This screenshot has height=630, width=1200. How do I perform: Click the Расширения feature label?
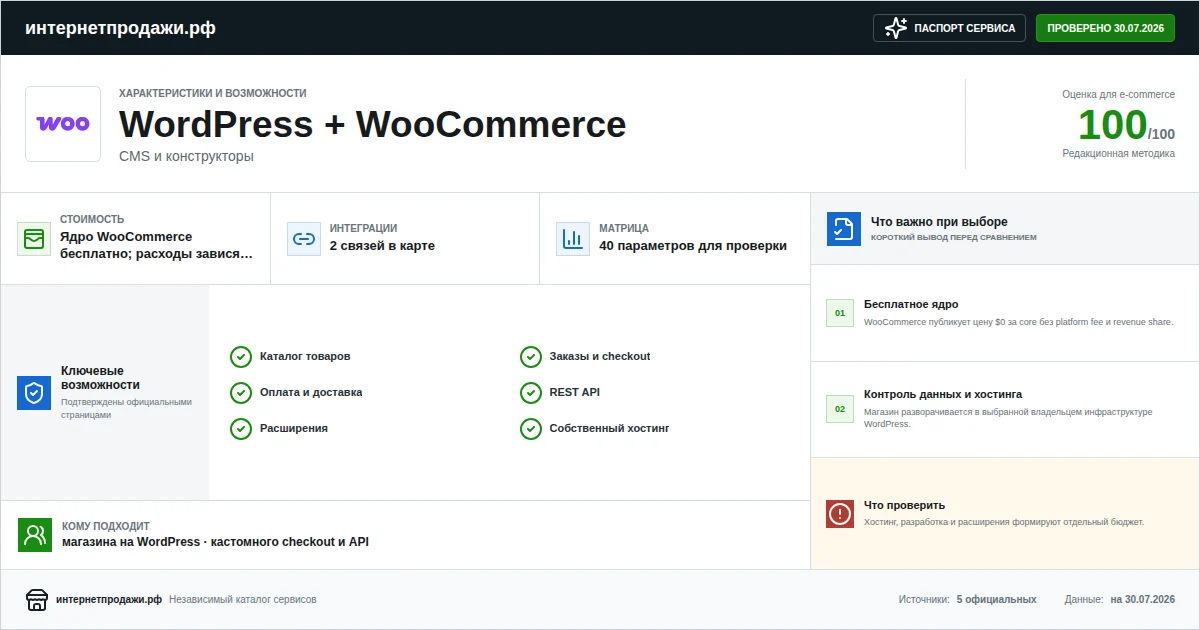(294, 429)
